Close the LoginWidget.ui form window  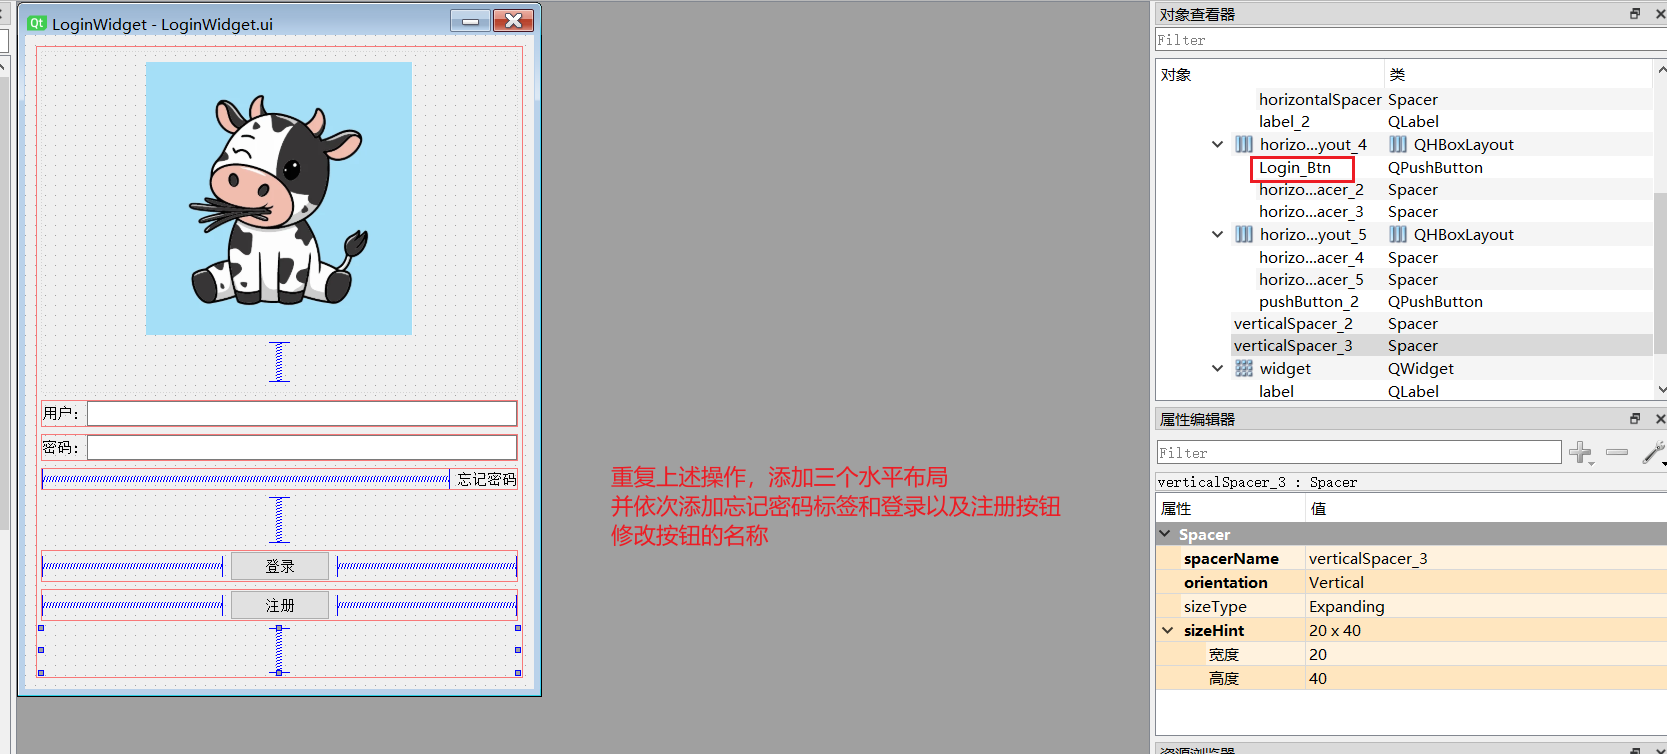[513, 20]
